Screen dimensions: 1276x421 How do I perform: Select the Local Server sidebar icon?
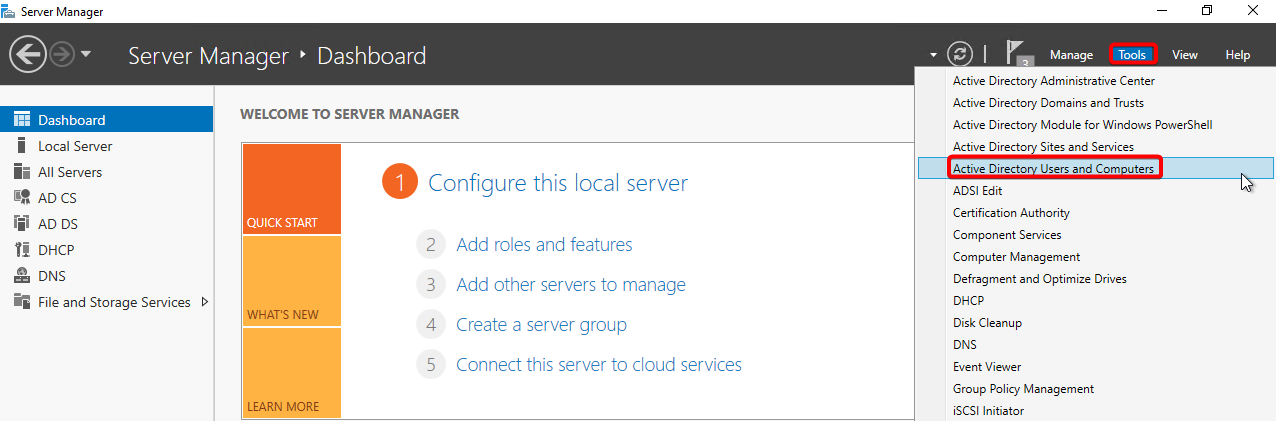(x=22, y=146)
